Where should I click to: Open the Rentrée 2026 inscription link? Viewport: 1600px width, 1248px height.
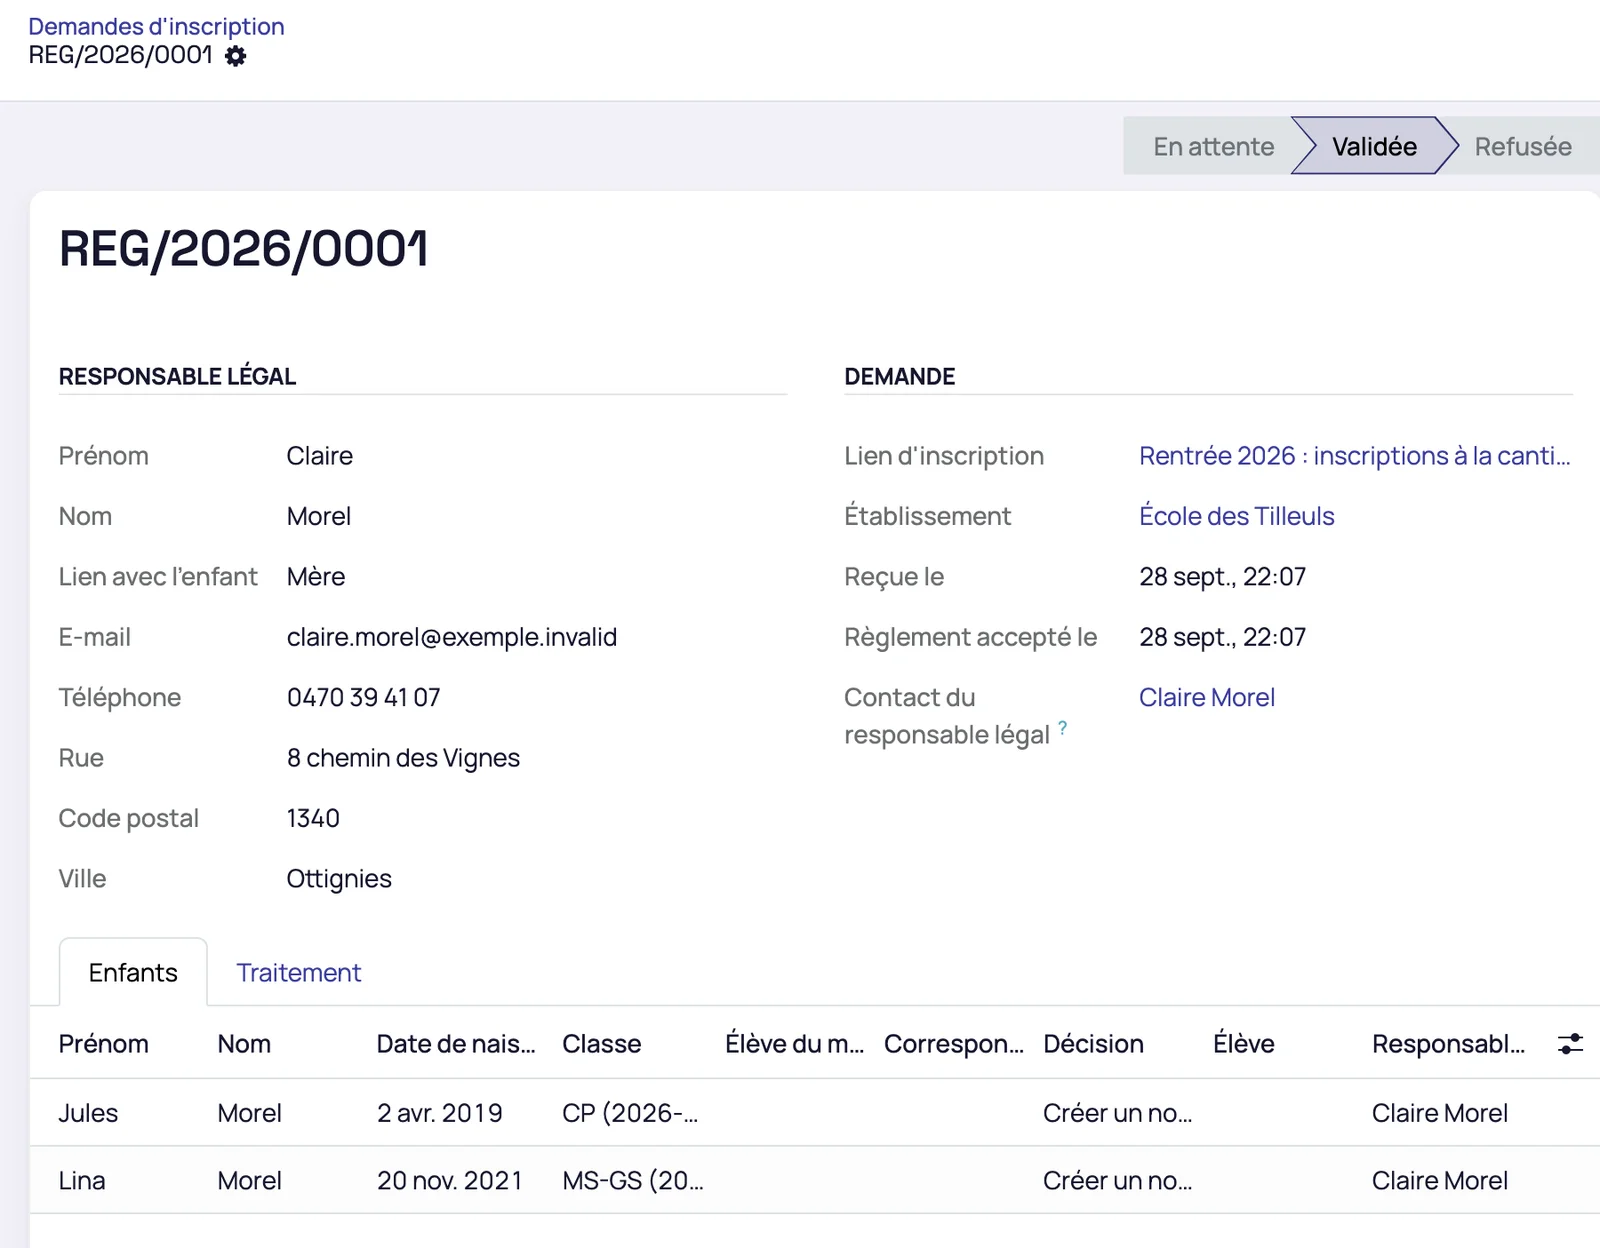point(1354,456)
